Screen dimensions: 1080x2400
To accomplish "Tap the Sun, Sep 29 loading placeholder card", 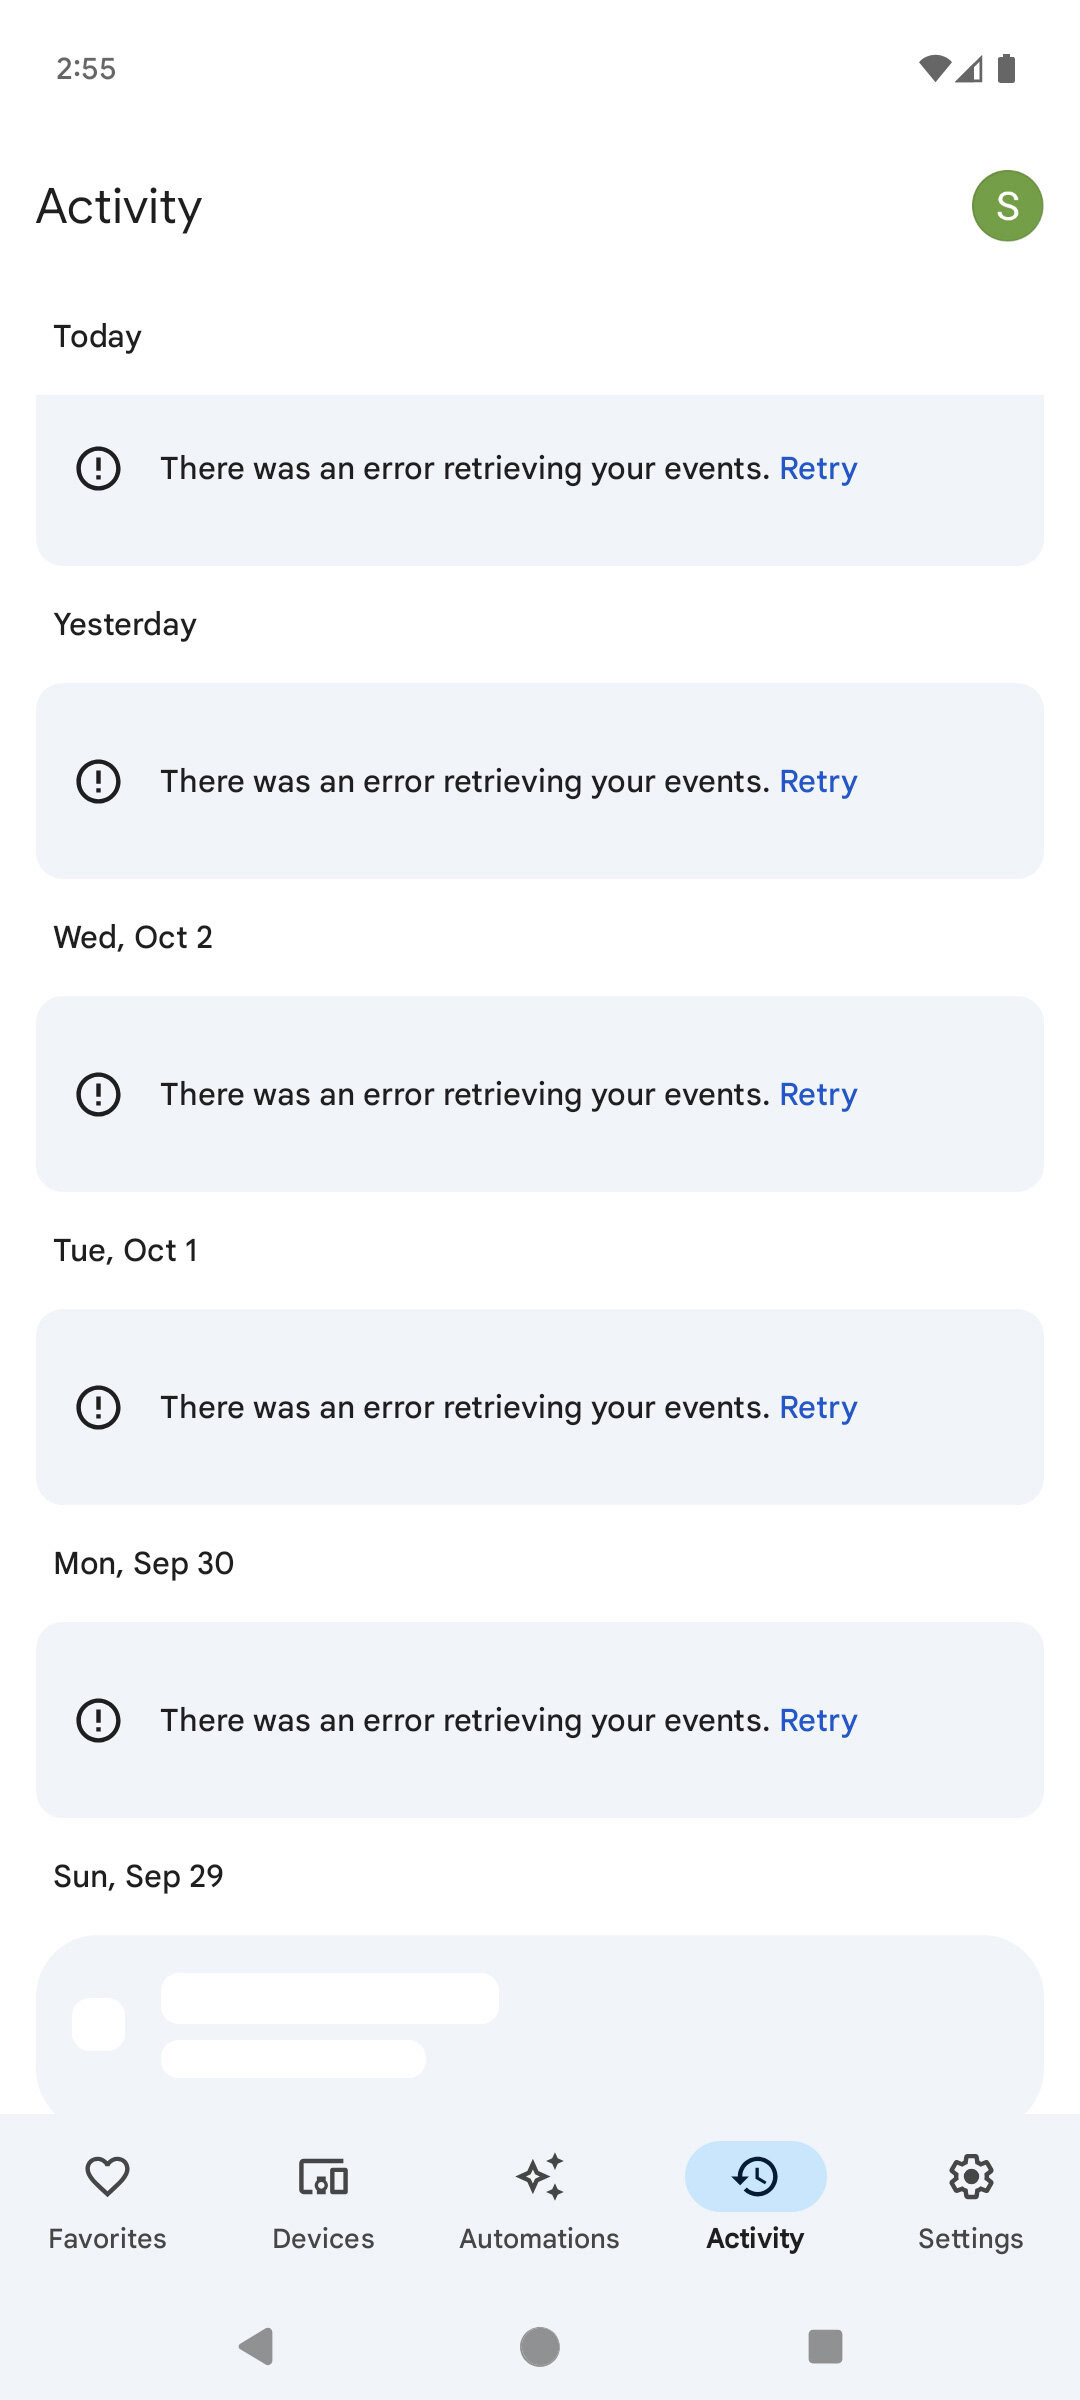I will 540,2025.
